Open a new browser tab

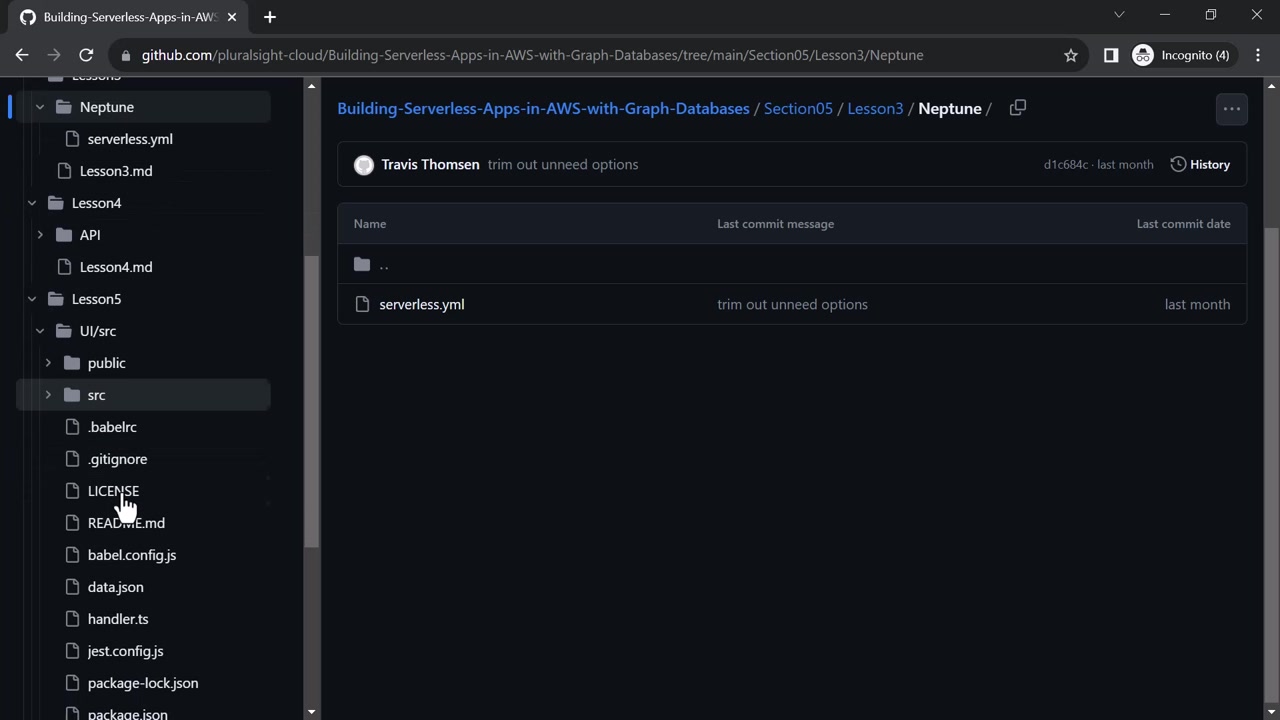coord(270,17)
